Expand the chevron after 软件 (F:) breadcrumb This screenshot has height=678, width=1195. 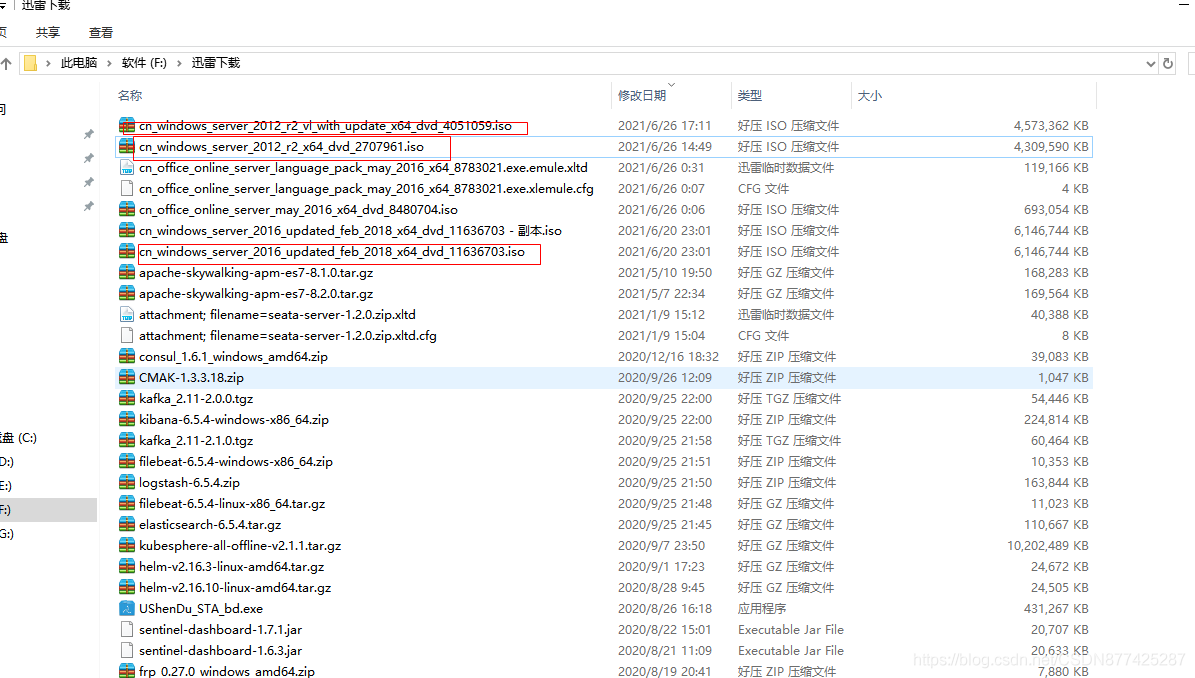click(x=179, y=63)
